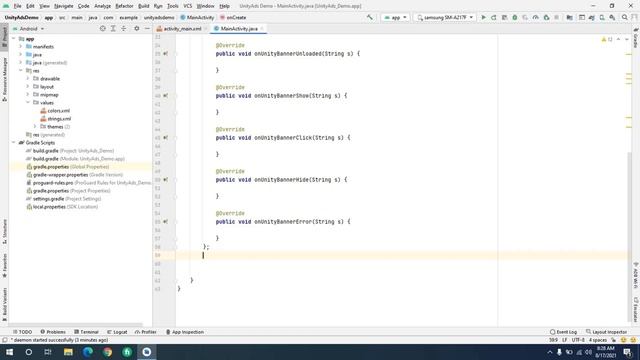The image size is (640, 360).
Task: Open the App Inspection tool window
Action: (x=184, y=332)
